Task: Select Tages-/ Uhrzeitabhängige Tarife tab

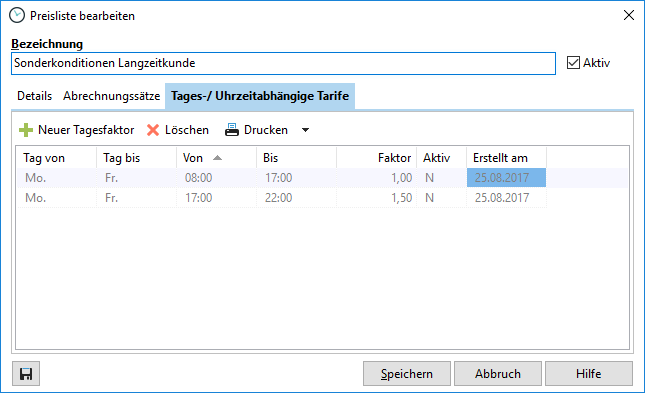Action: [x=260, y=96]
